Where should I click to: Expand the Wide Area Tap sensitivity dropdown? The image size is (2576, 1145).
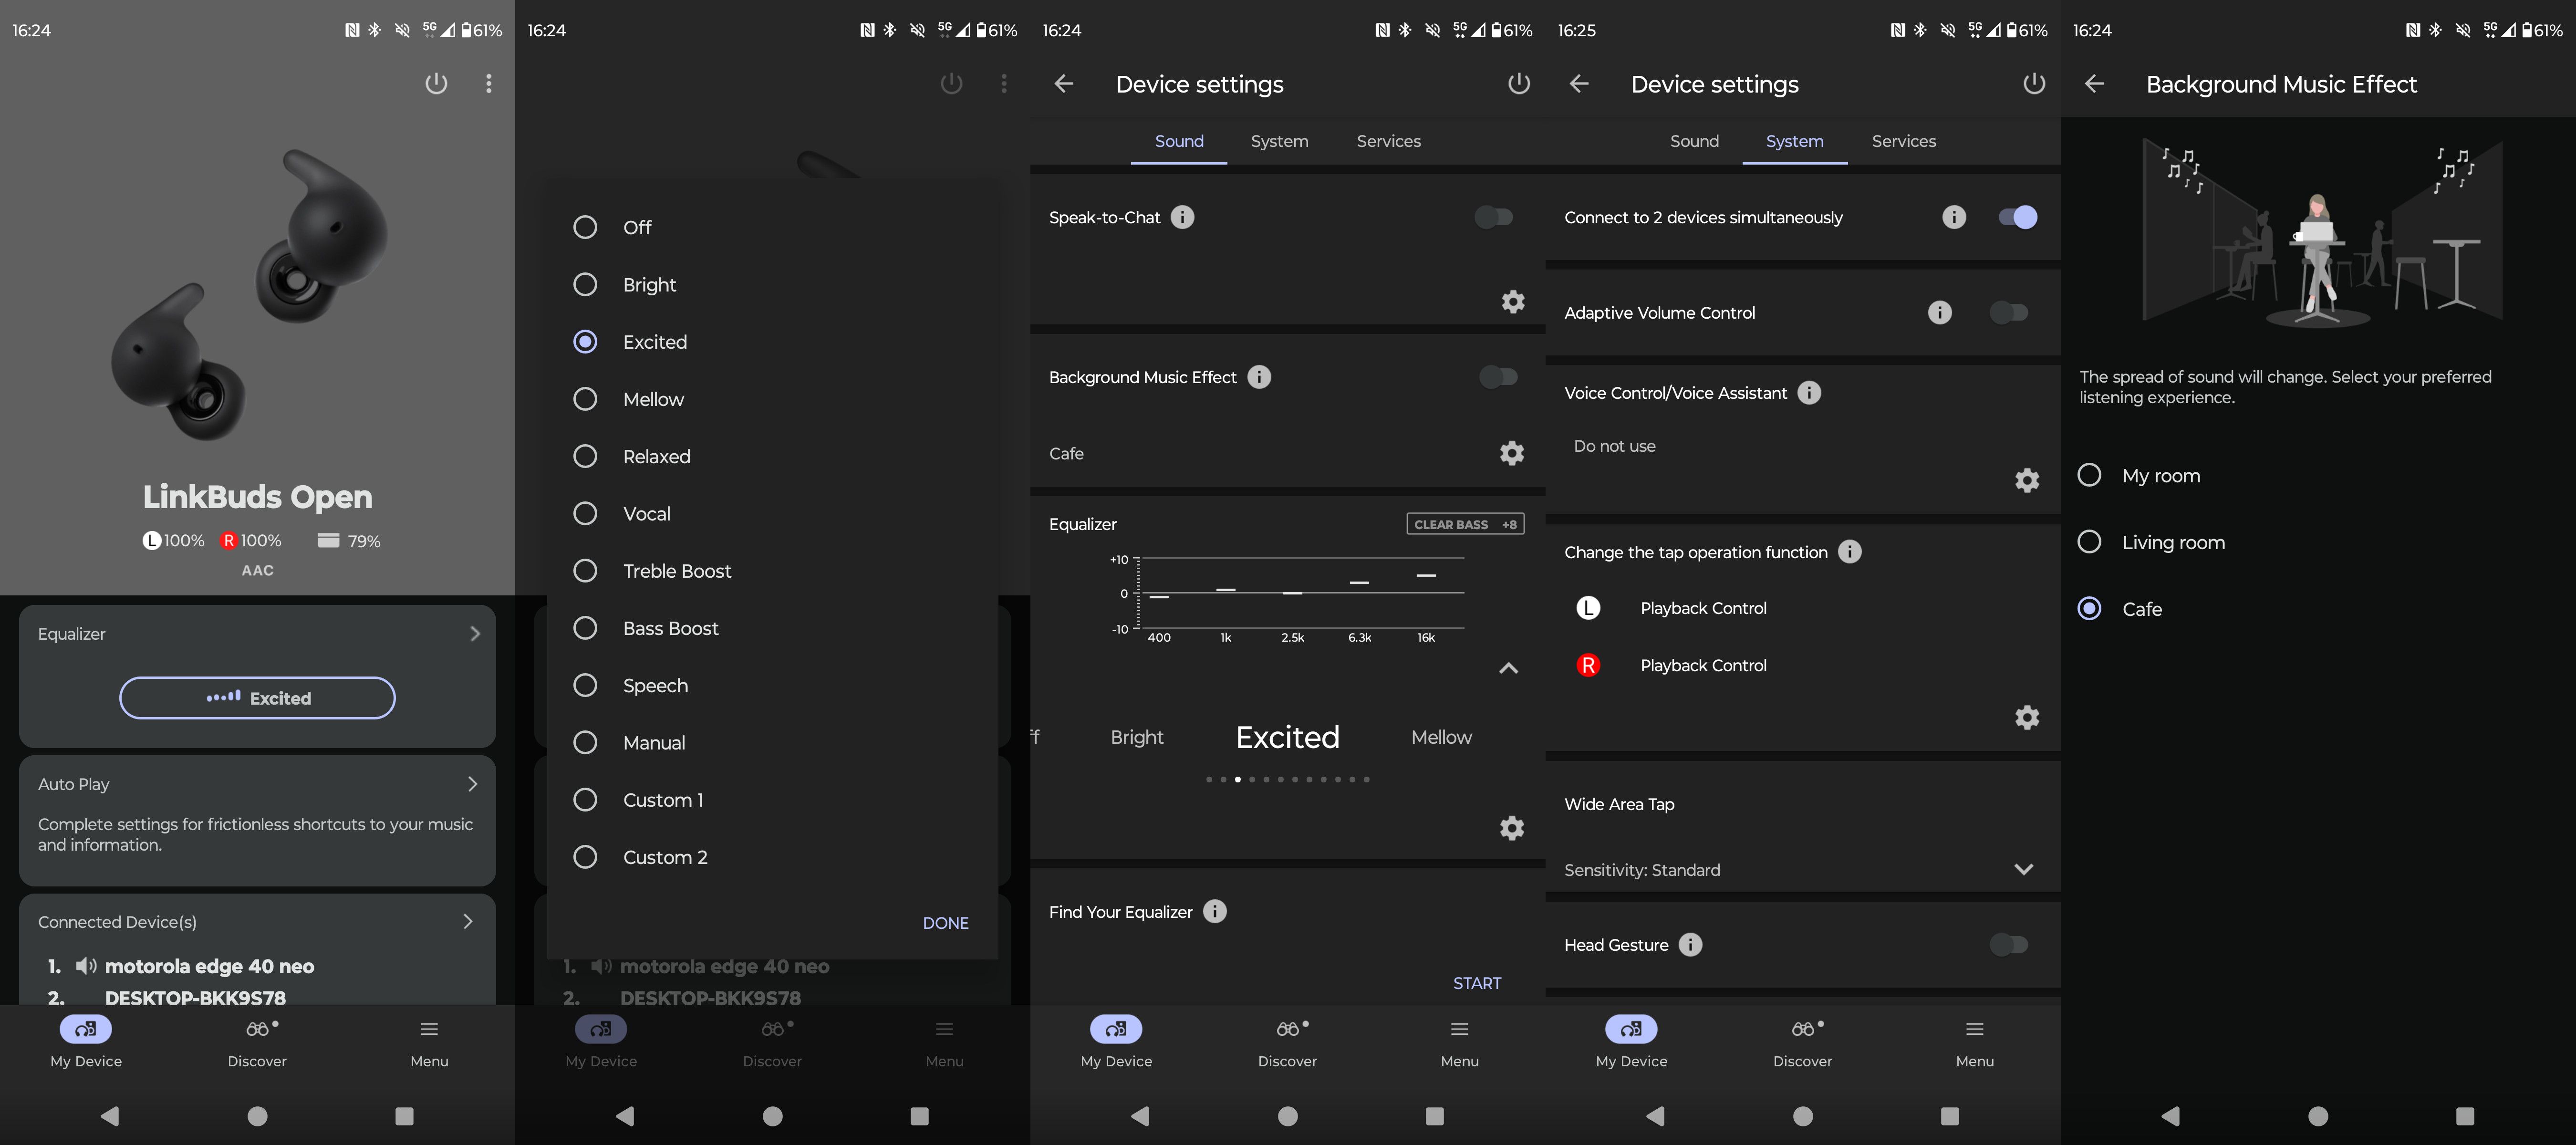pyautogui.click(x=2023, y=869)
